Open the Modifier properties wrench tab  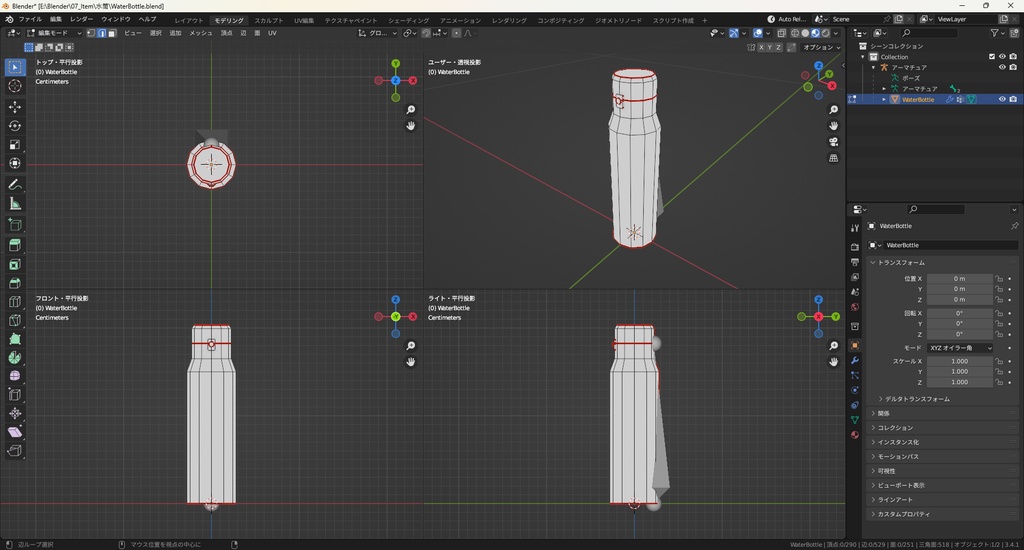[855, 359]
